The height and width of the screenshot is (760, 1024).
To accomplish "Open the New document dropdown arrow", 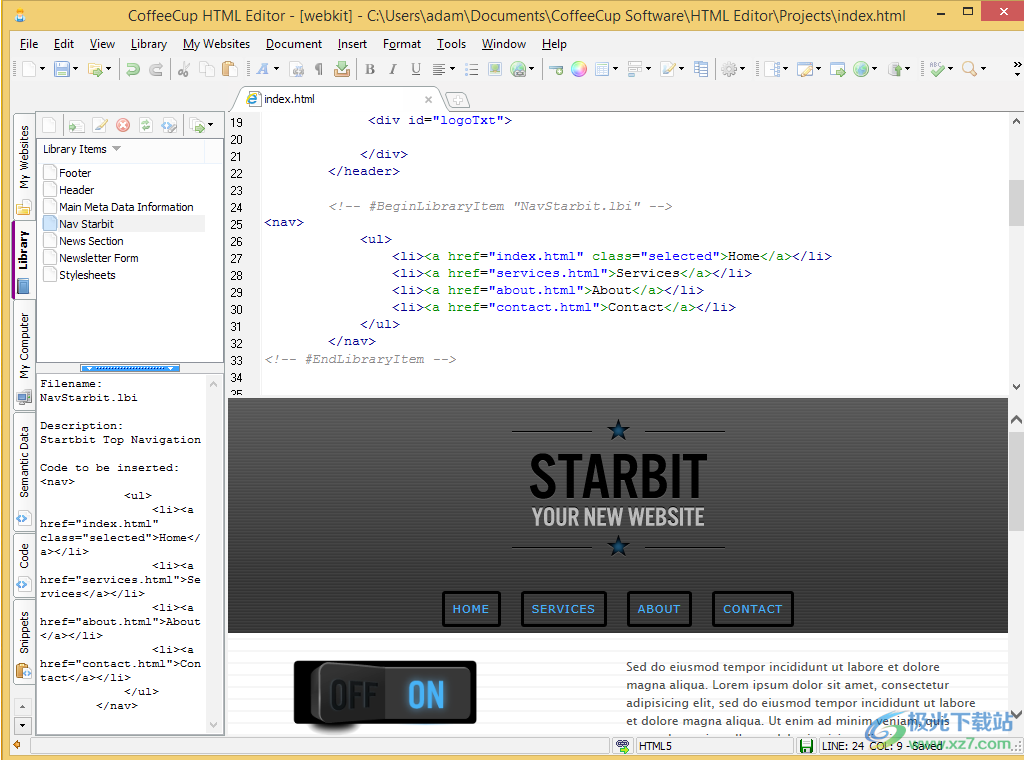I will [x=43, y=69].
